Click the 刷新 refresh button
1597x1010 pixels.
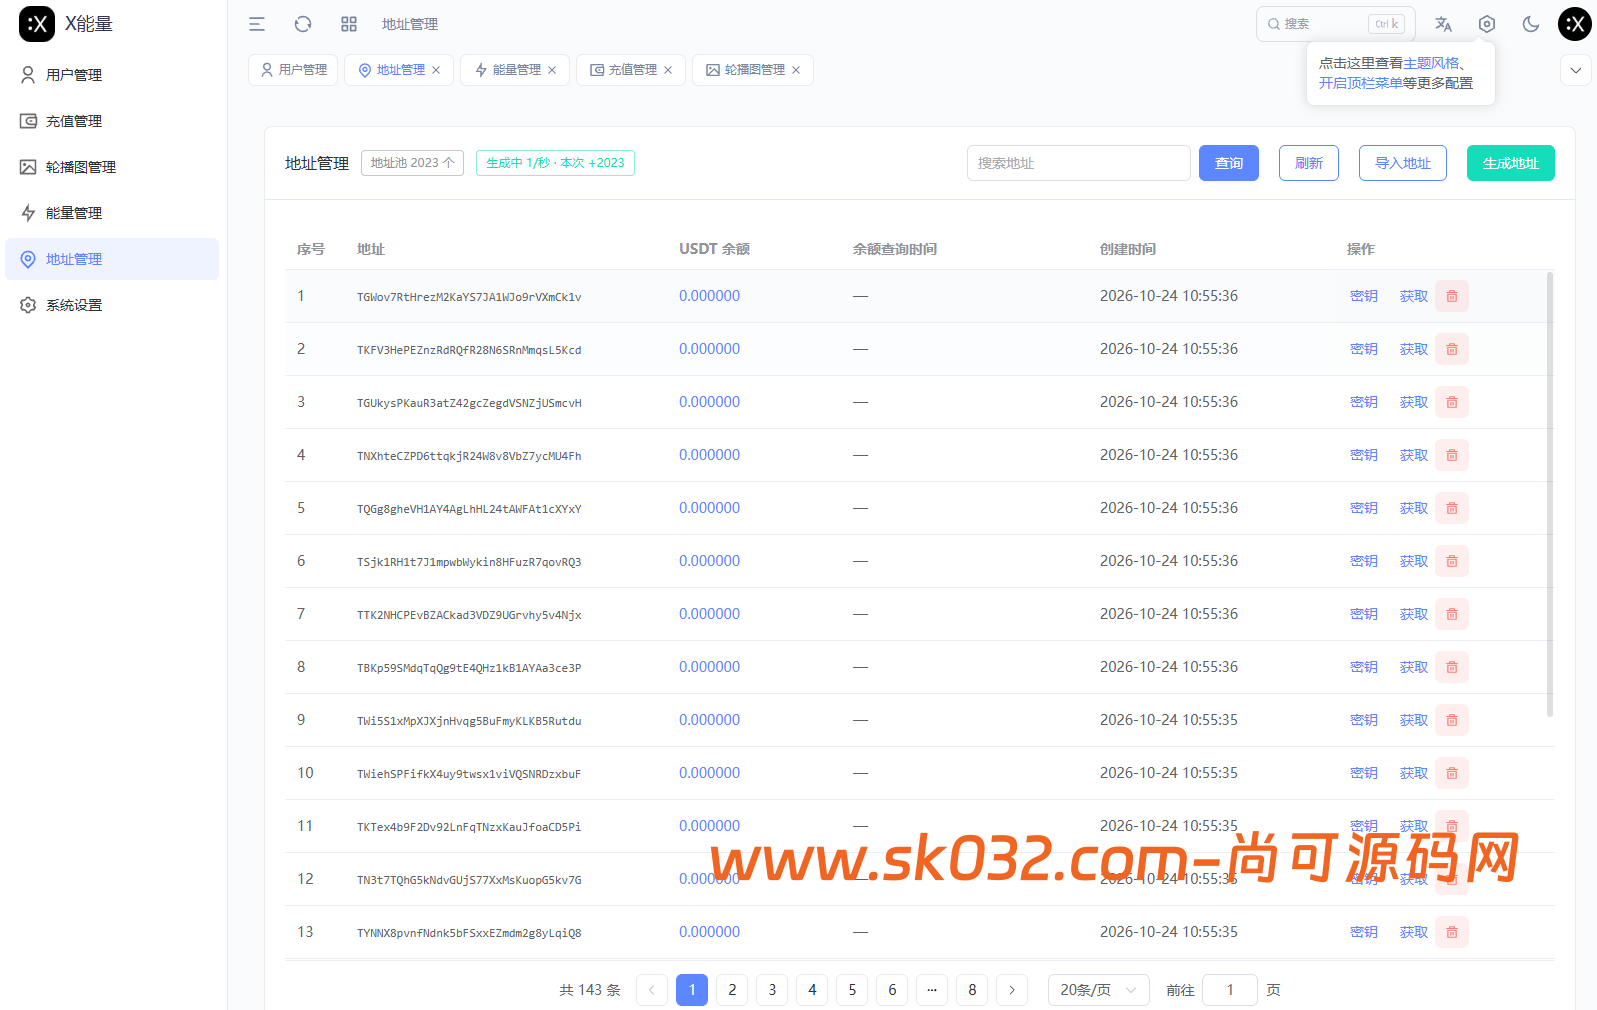point(1309,163)
